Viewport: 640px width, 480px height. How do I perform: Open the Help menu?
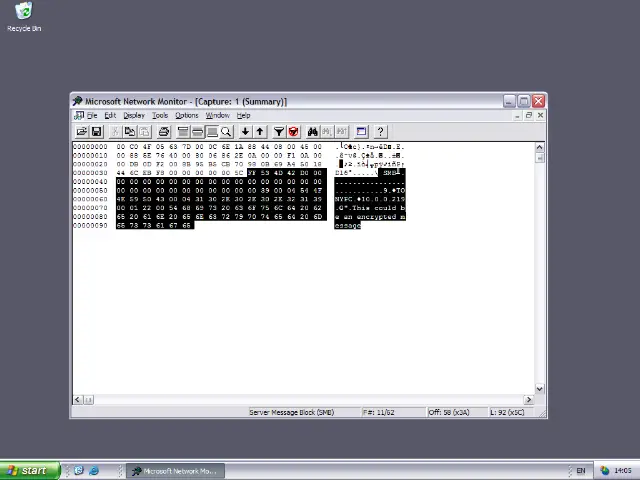(x=243, y=116)
